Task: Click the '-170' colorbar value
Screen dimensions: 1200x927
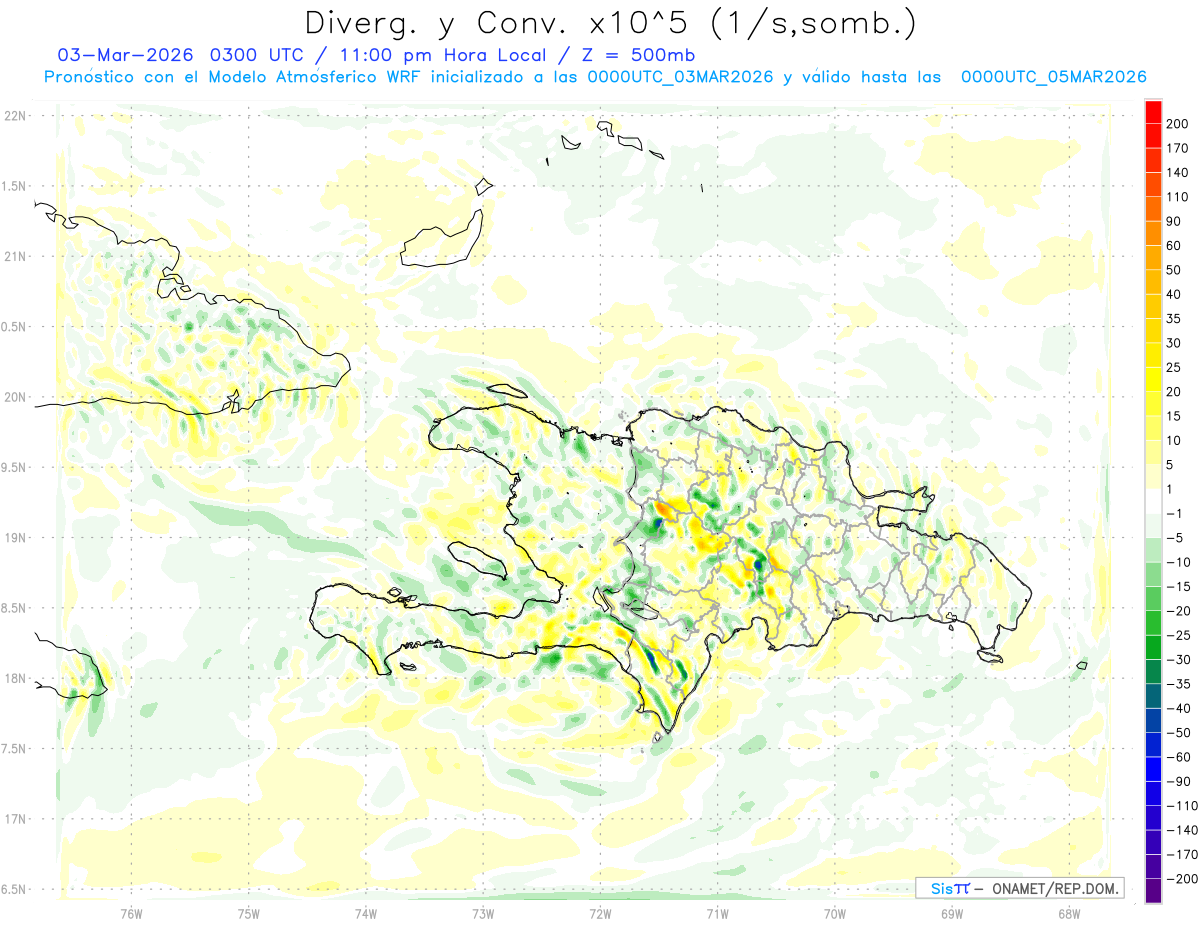Action: (1181, 854)
